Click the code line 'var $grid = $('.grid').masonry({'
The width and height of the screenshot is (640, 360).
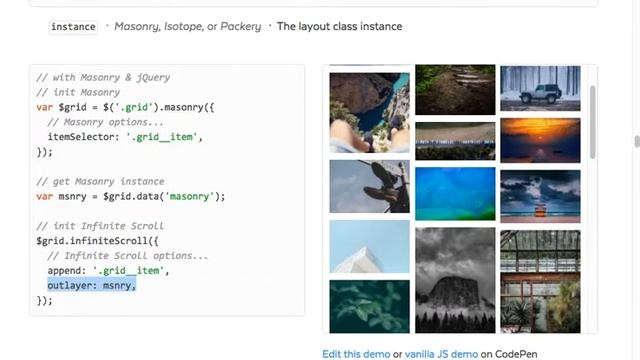click(x=125, y=107)
